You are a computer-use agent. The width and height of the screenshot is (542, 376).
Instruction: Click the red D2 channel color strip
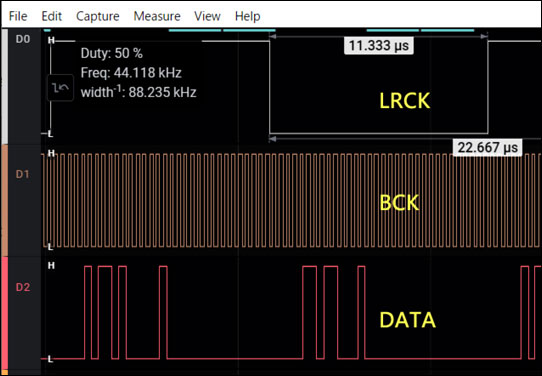click(x=4, y=314)
